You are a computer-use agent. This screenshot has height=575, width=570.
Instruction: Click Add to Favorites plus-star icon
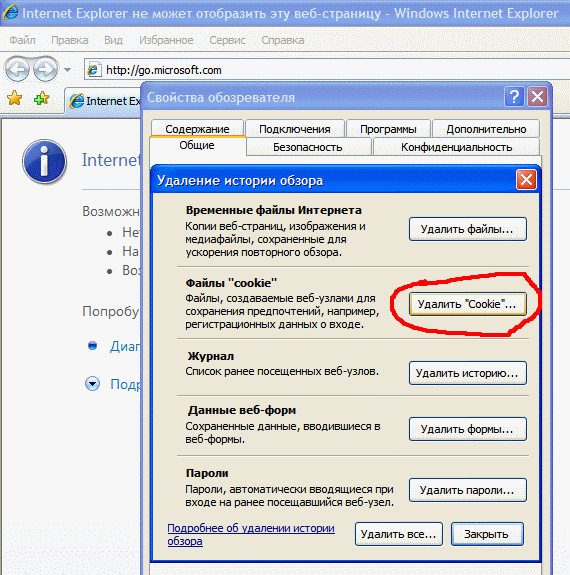click(x=41, y=98)
